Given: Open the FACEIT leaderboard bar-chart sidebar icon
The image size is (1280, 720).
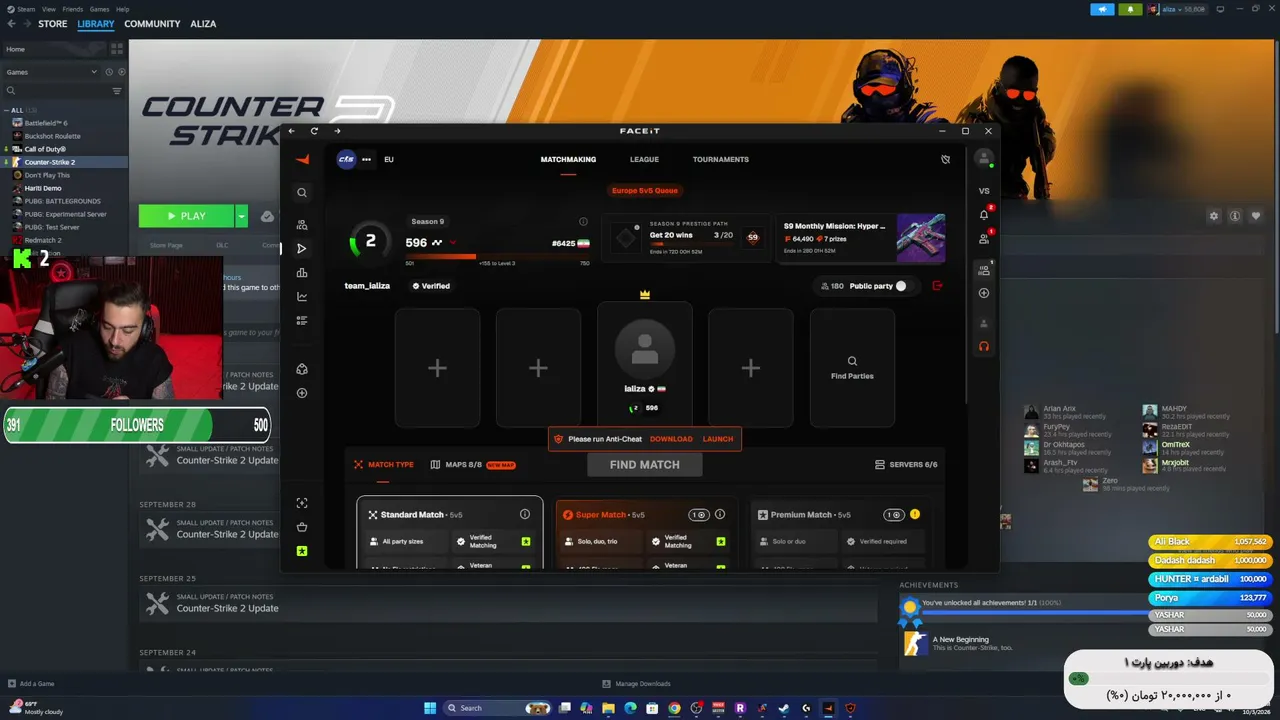Looking at the screenshot, I should (x=302, y=273).
